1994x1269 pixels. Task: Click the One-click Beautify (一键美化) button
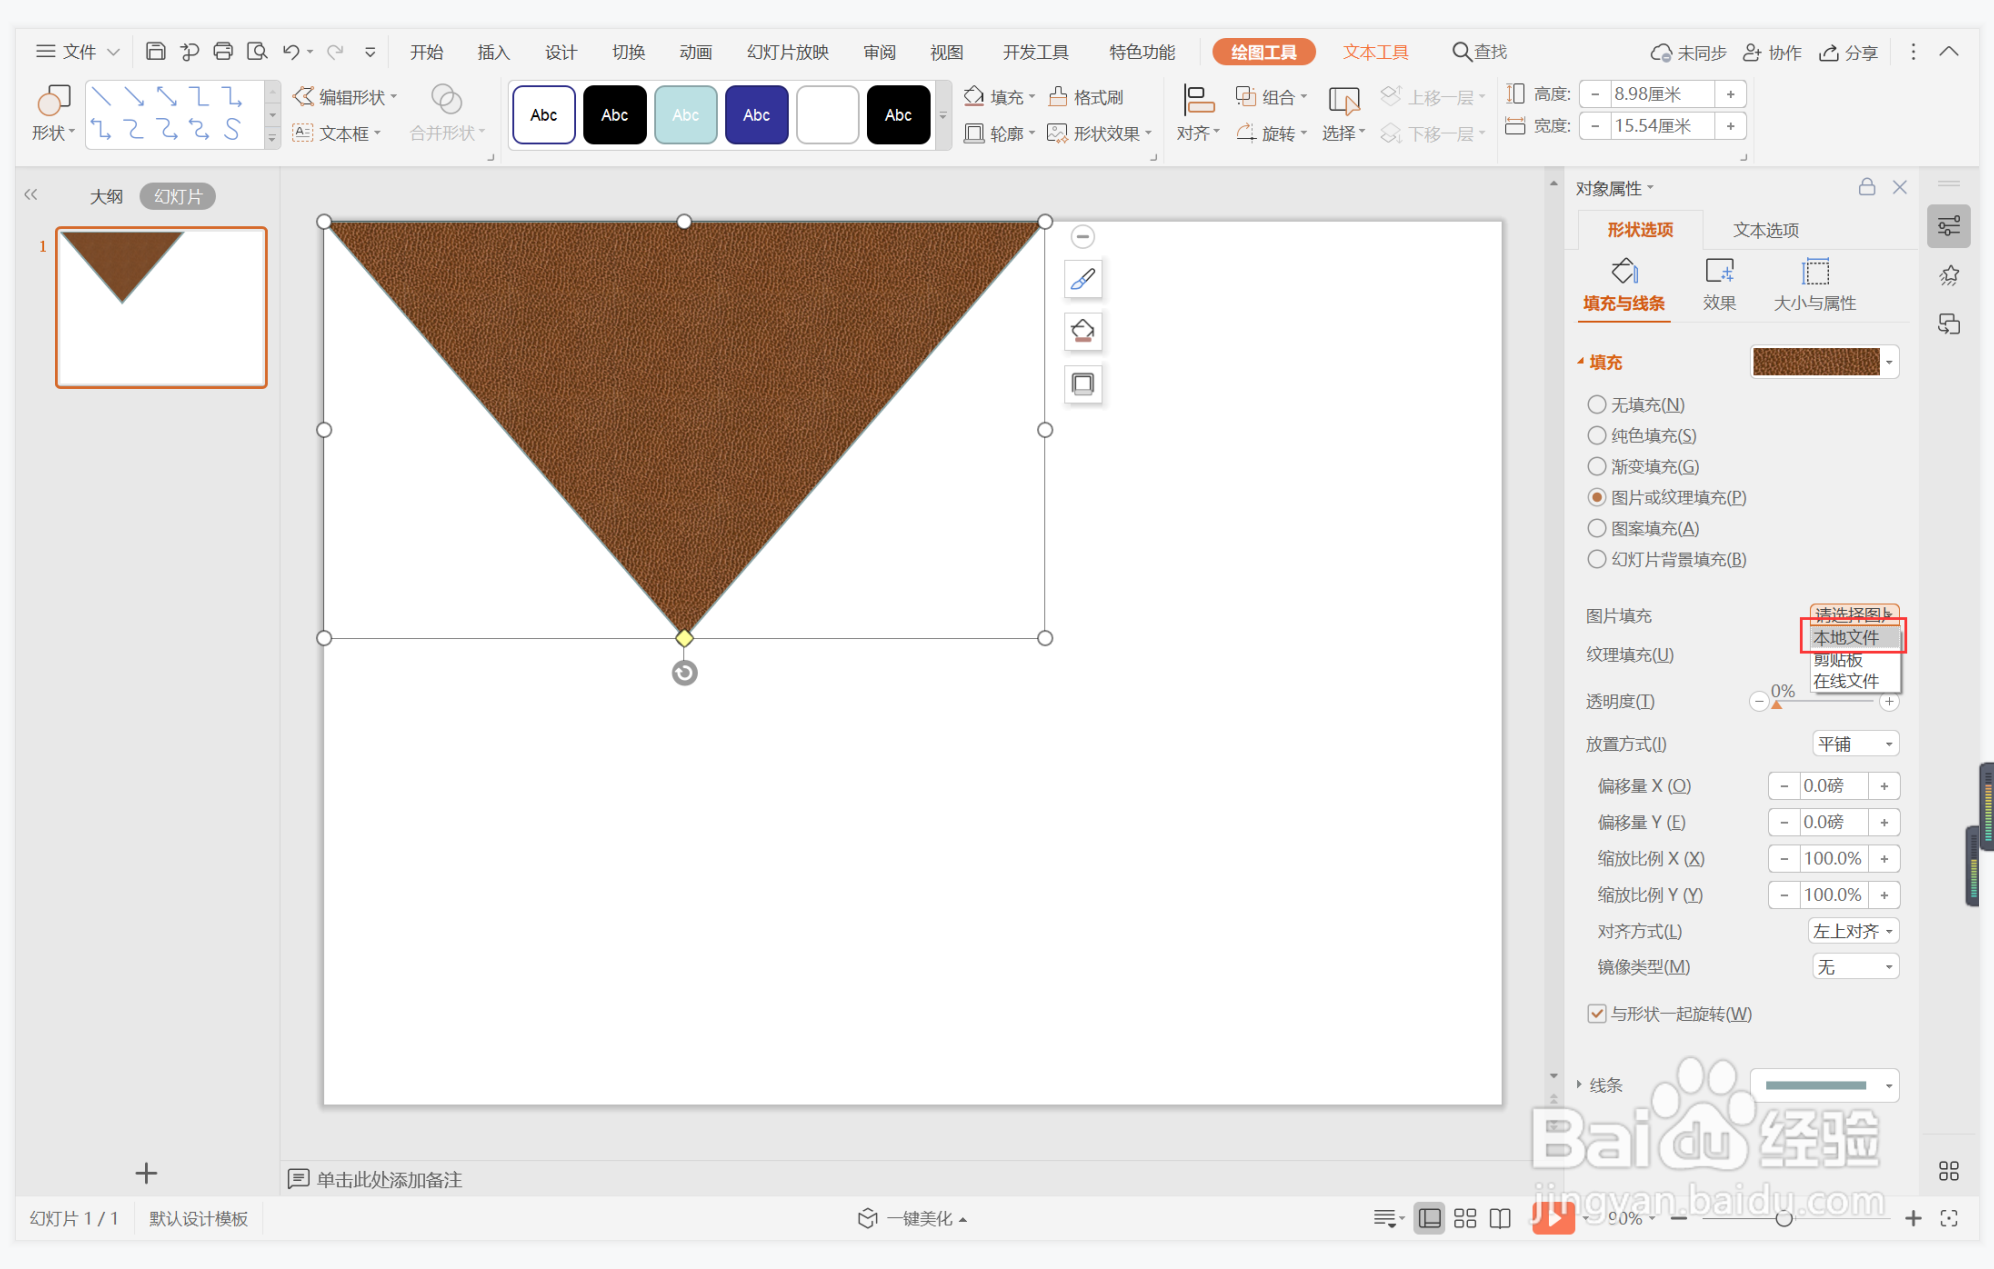tap(910, 1218)
